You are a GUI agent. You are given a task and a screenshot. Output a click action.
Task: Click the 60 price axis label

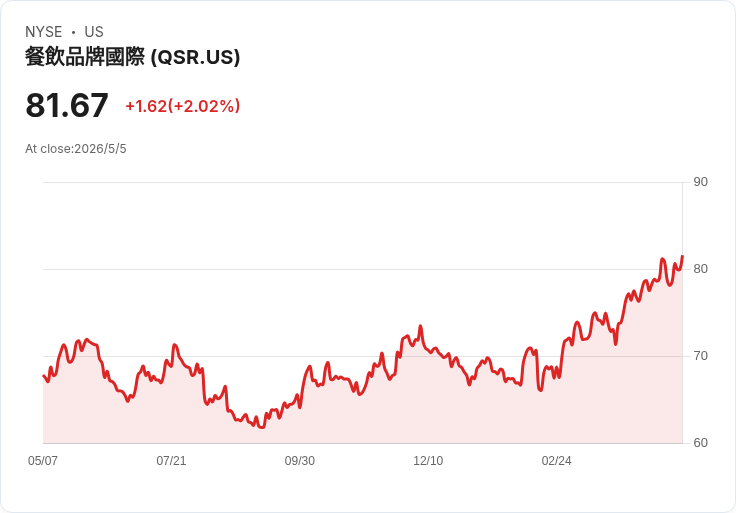coord(700,443)
